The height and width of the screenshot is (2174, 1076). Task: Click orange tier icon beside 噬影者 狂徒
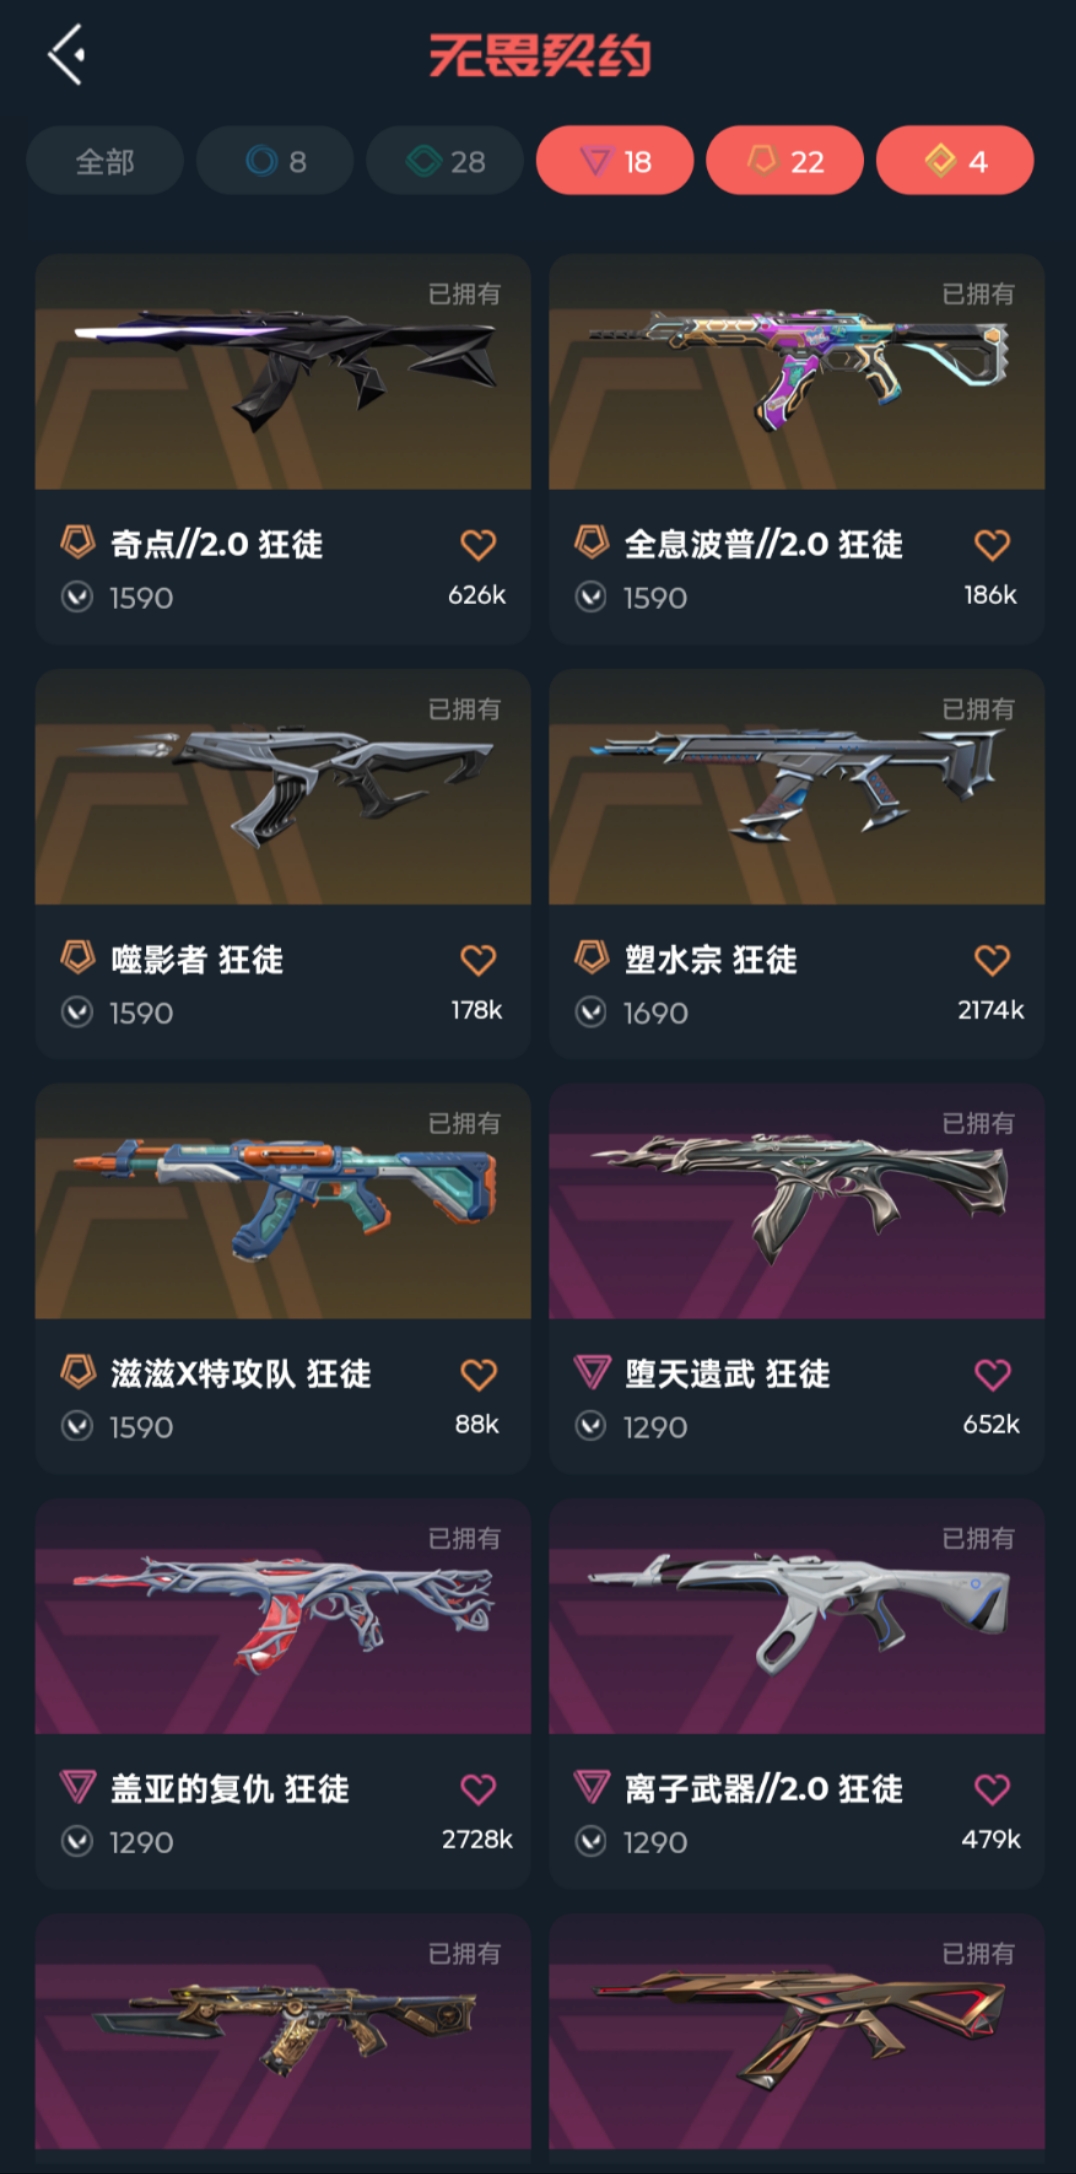(x=78, y=958)
